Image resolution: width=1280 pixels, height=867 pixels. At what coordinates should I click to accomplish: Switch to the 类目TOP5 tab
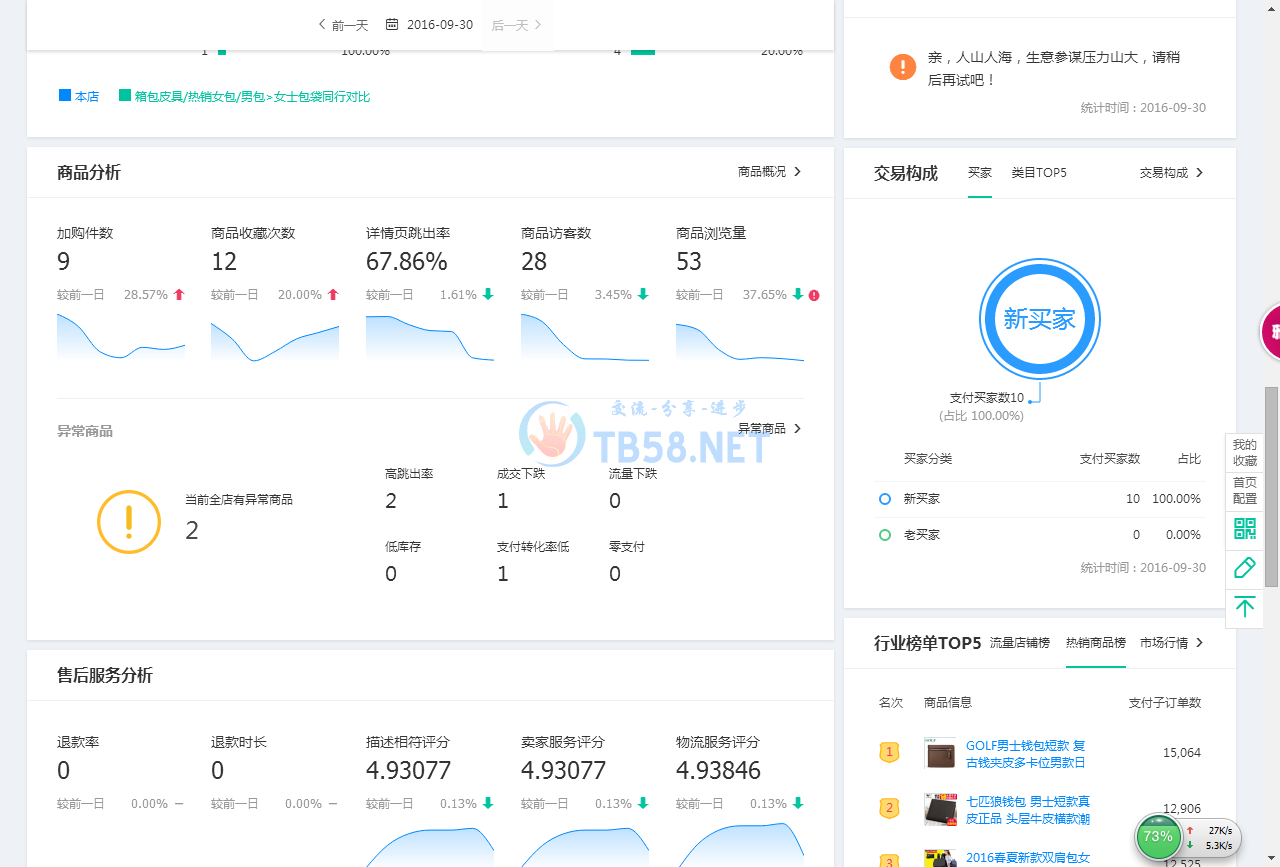point(1039,173)
